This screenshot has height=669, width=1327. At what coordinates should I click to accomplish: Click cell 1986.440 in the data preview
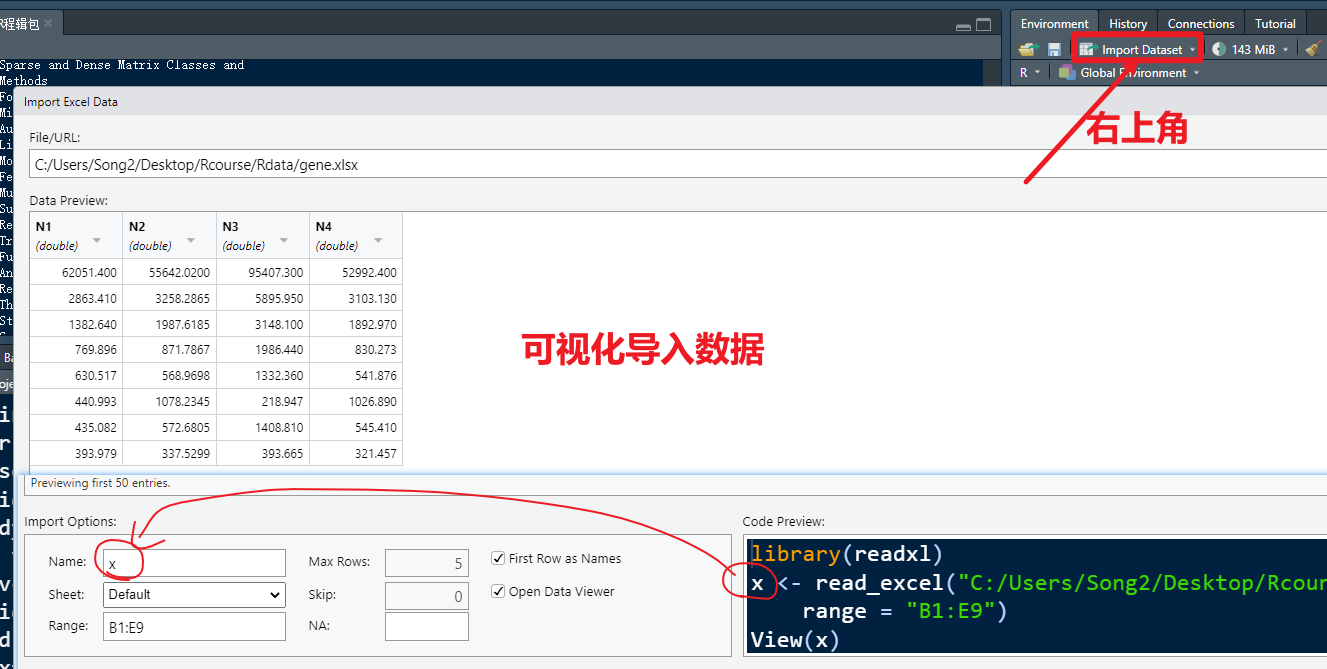point(263,350)
